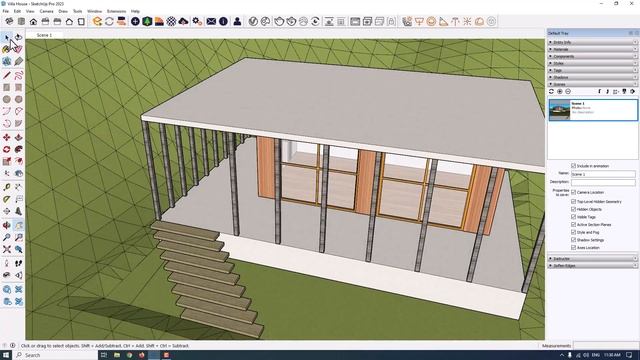This screenshot has width=640, height=360.
Task: Expand the Soften Edges panel
Action: [593, 265]
